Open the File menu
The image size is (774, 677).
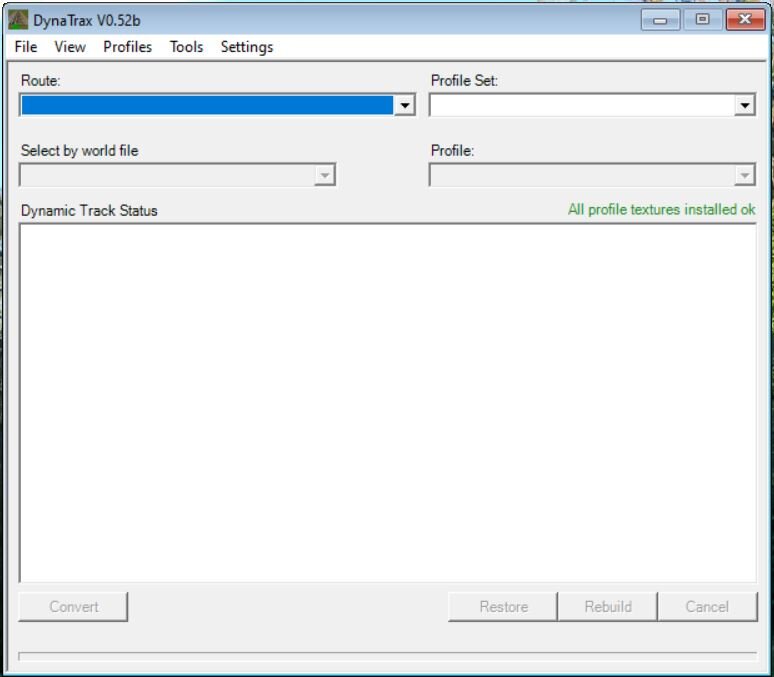point(26,47)
